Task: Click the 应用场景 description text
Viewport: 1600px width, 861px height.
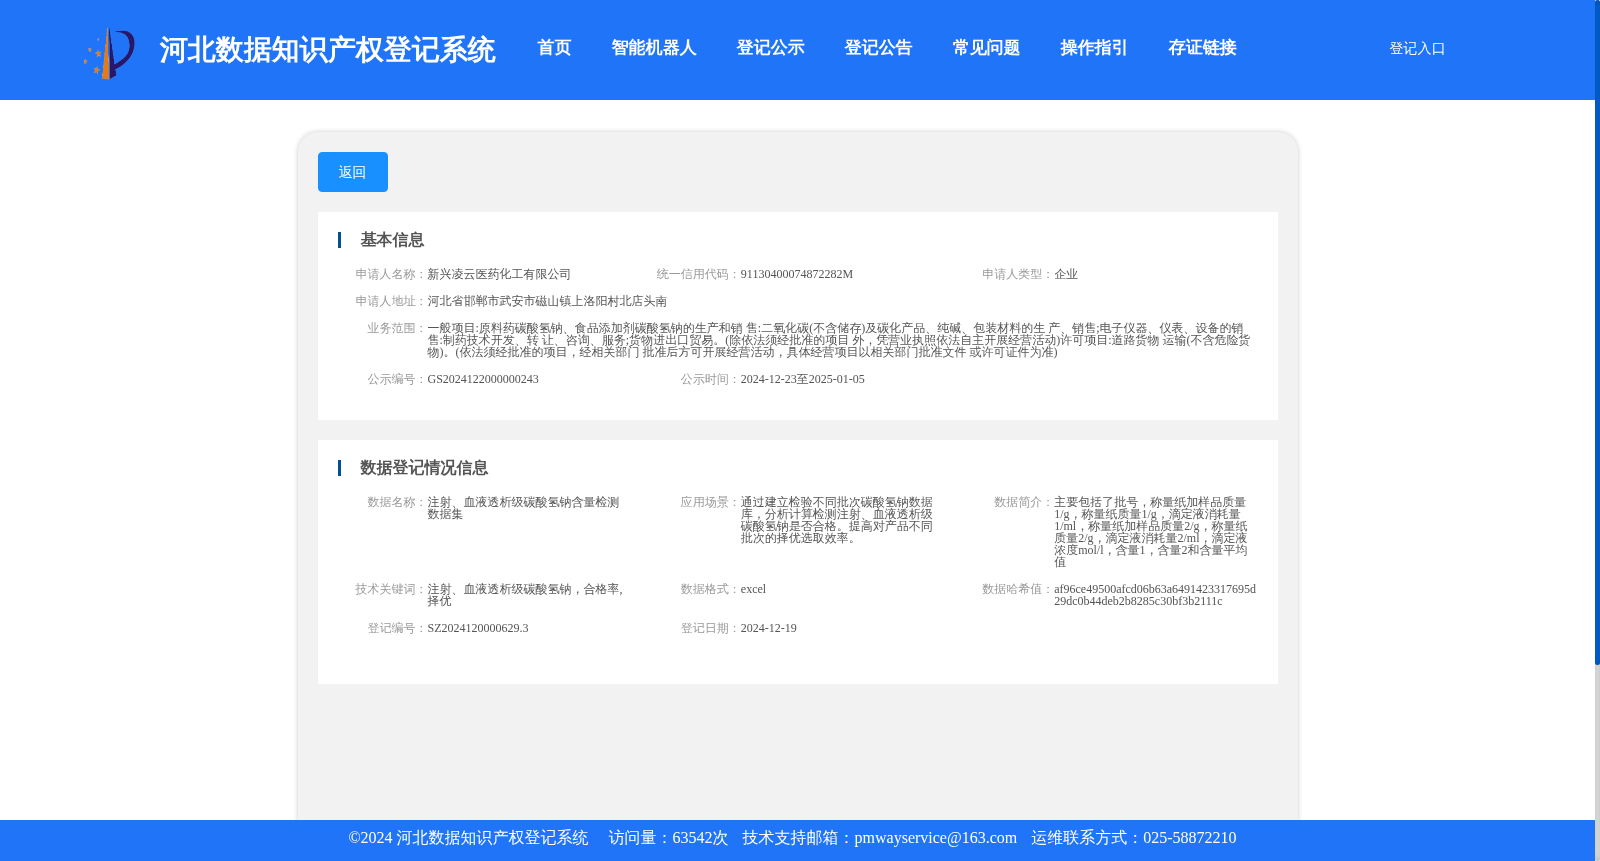Action: click(837, 520)
